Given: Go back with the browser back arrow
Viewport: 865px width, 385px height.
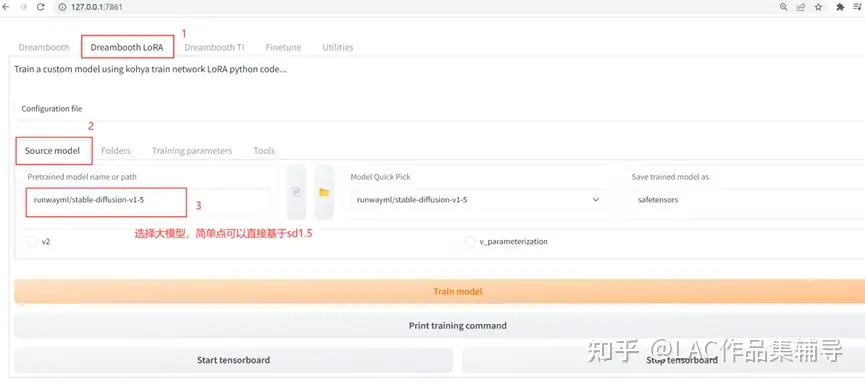Looking at the screenshot, I should pyautogui.click(x=6, y=7).
